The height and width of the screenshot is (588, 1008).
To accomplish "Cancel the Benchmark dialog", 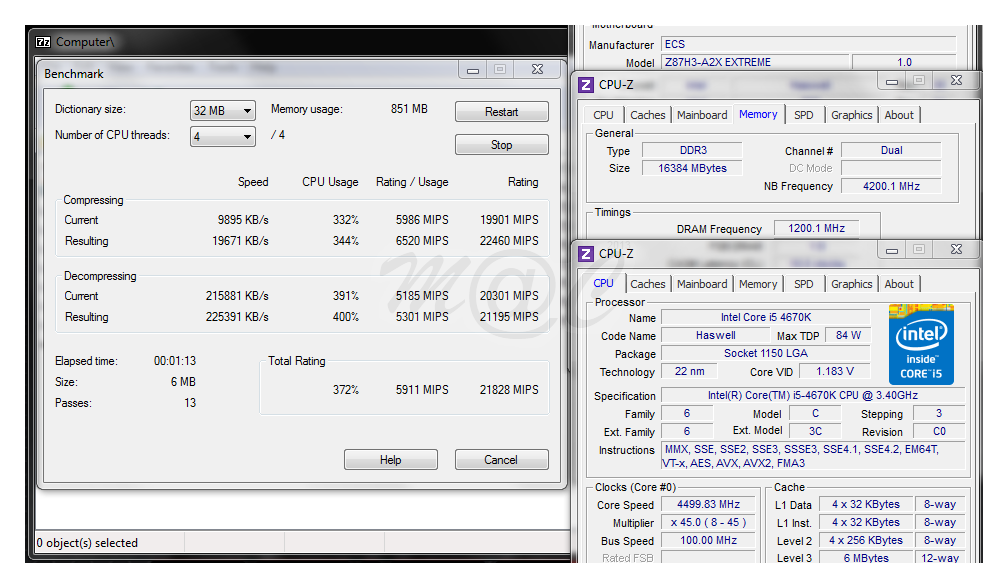I will tap(501, 460).
